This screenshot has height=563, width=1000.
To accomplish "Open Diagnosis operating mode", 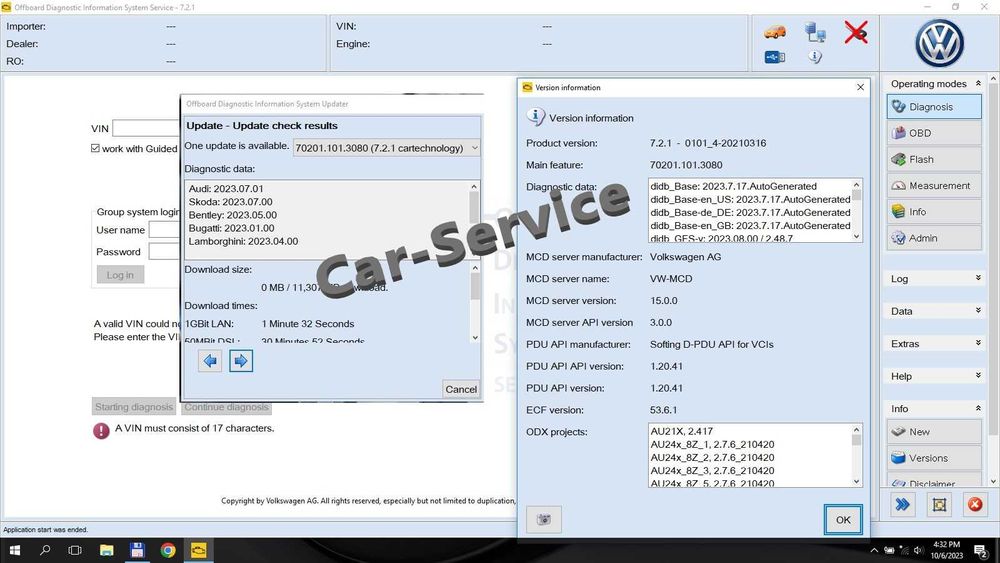I will (934, 106).
